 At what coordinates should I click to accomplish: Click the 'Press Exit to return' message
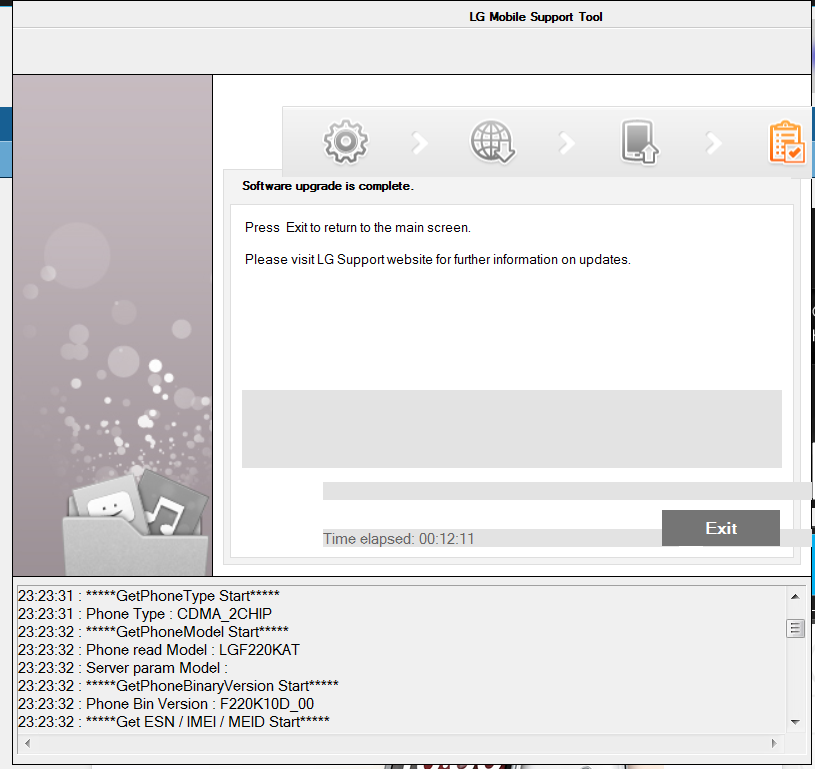tap(358, 228)
